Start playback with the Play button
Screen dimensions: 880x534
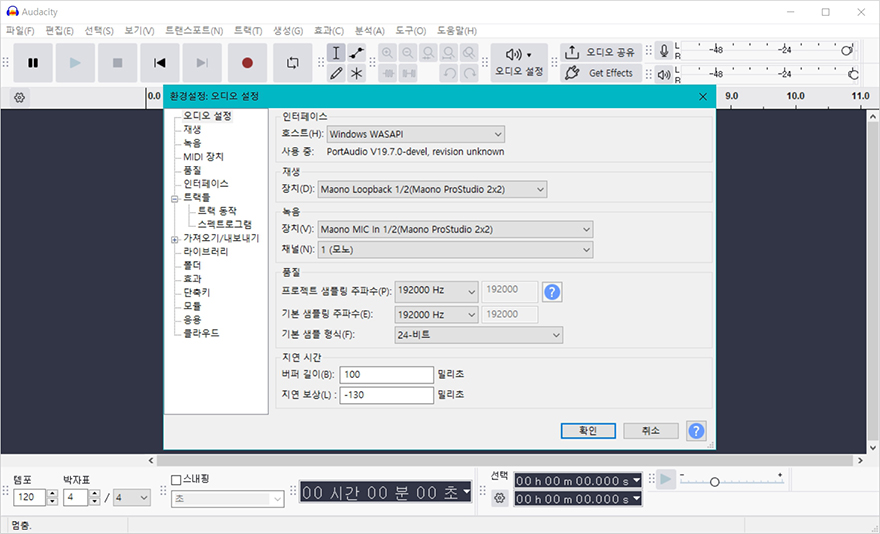click(x=75, y=63)
